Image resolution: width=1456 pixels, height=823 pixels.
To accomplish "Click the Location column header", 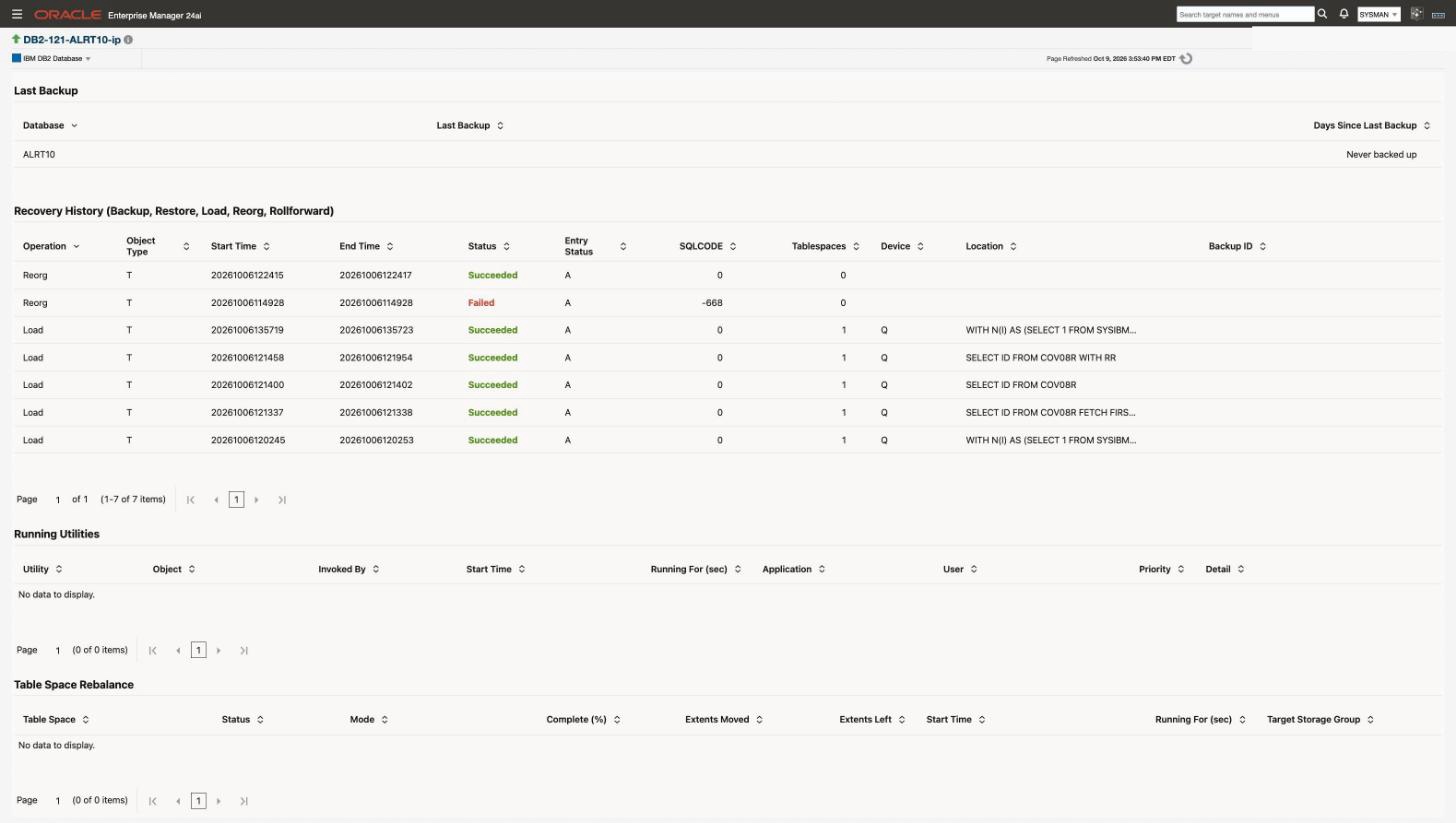I will (984, 246).
